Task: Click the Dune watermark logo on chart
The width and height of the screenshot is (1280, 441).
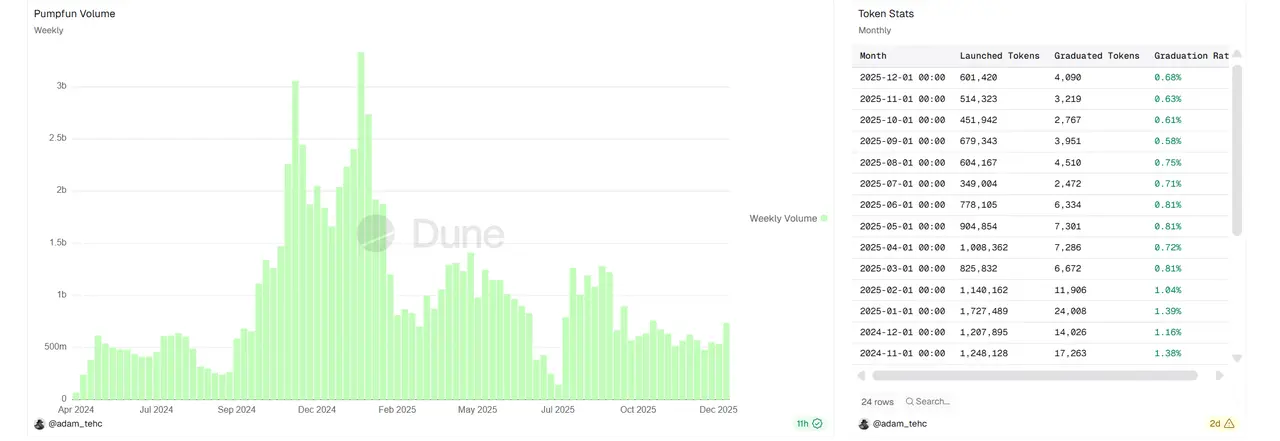Action: pos(377,233)
